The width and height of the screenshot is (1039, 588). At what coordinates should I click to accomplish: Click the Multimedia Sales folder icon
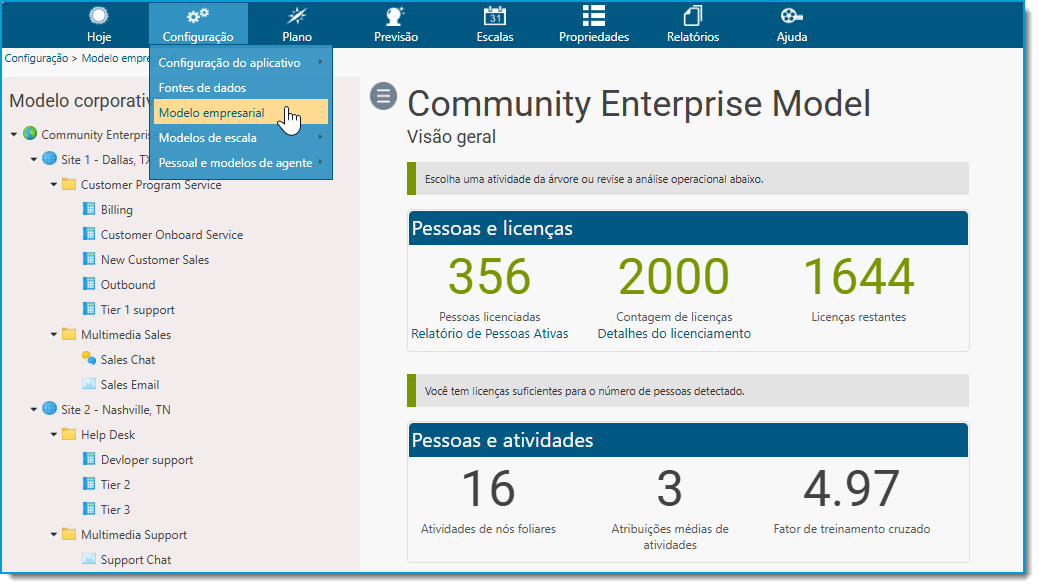point(69,334)
